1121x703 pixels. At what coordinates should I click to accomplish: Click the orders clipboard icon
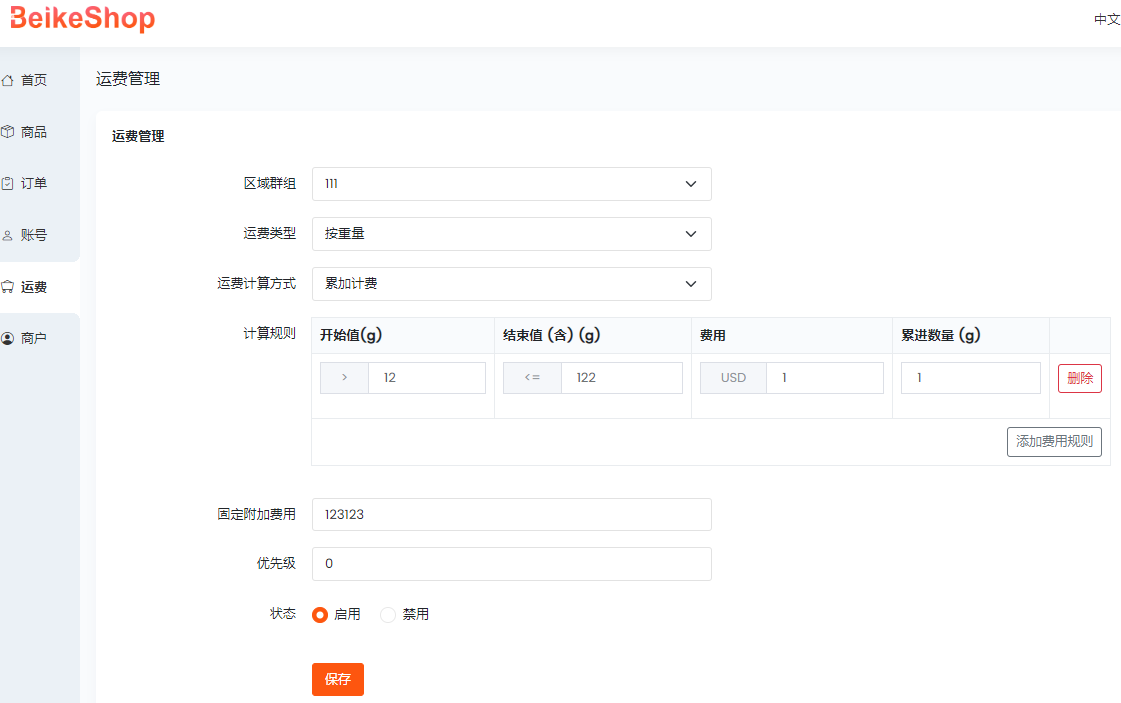coord(8,184)
